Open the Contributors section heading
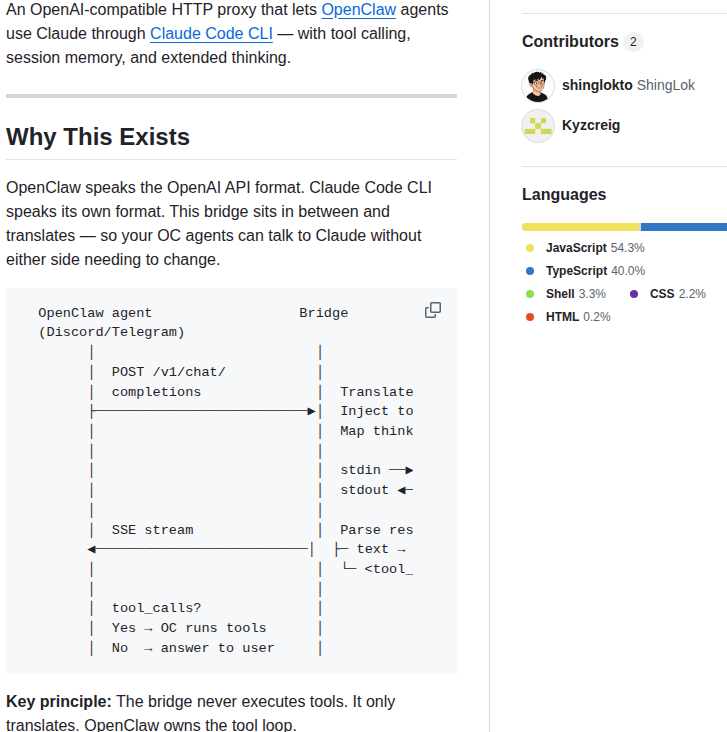Screen dimensions: 727x732 [x=570, y=42]
